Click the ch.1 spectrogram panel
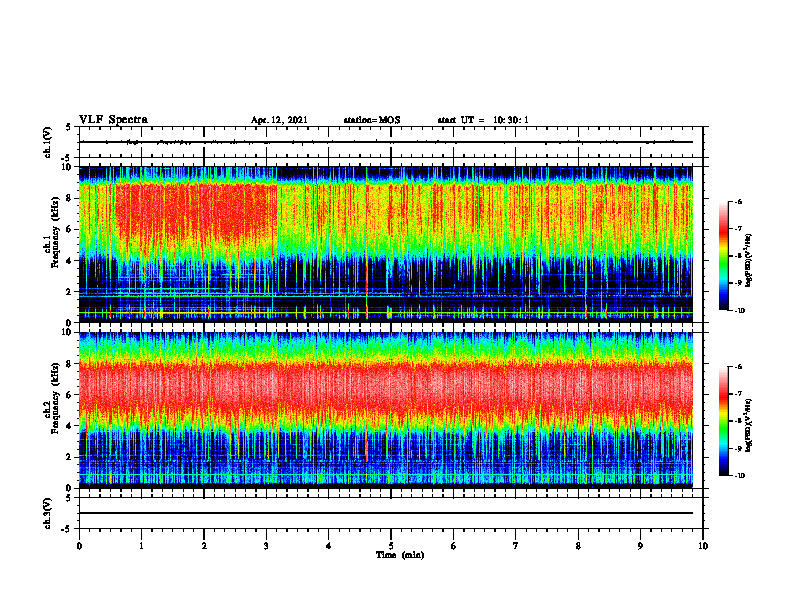 (x=385, y=244)
